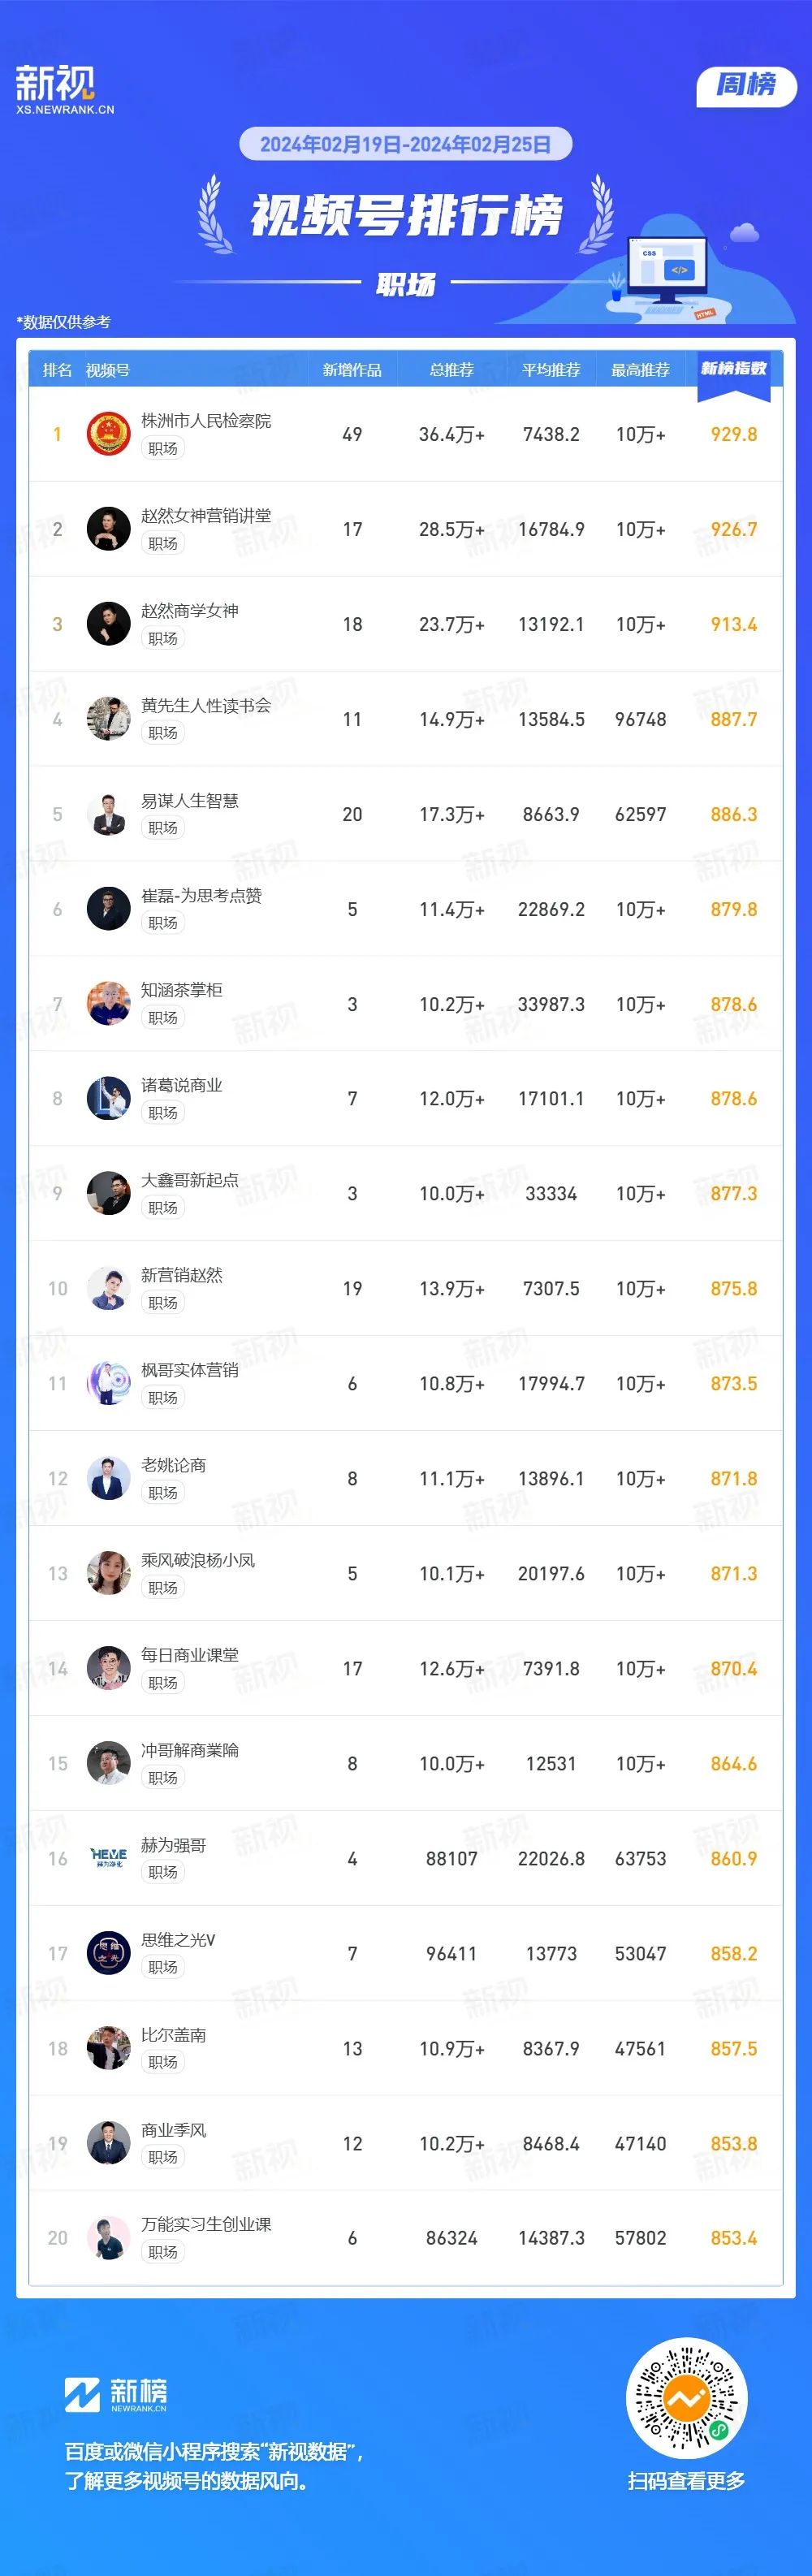Select the 周榜 weekly ranking badge

[x=746, y=86]
